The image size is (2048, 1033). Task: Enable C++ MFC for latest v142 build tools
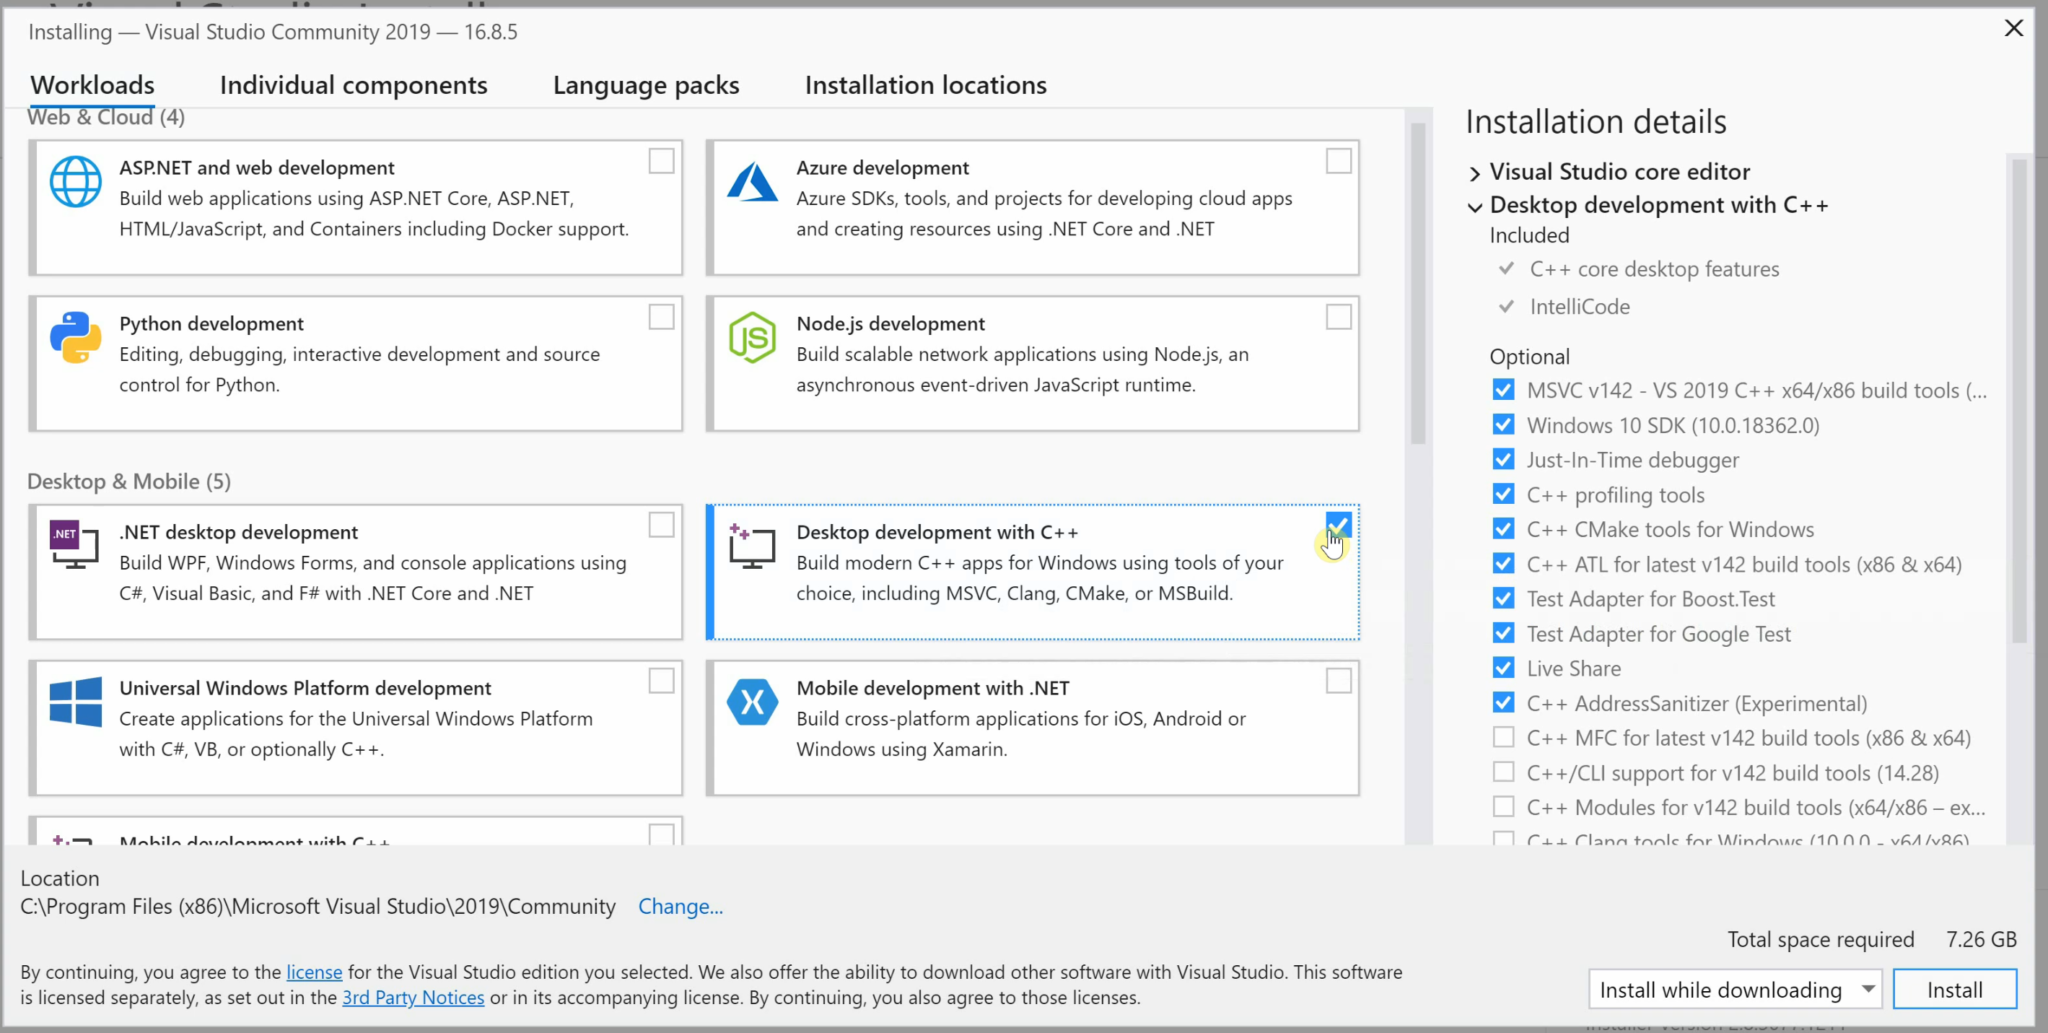point(1503,737)
